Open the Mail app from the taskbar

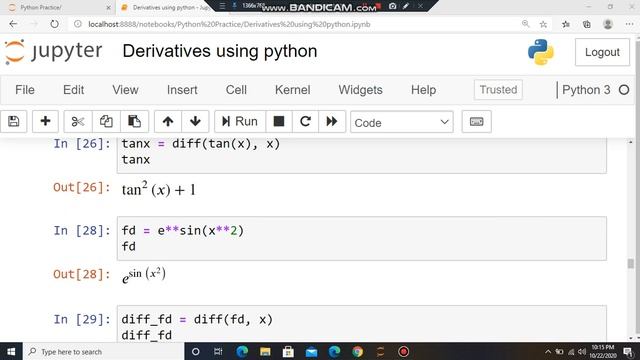click(x=311, y=351)
